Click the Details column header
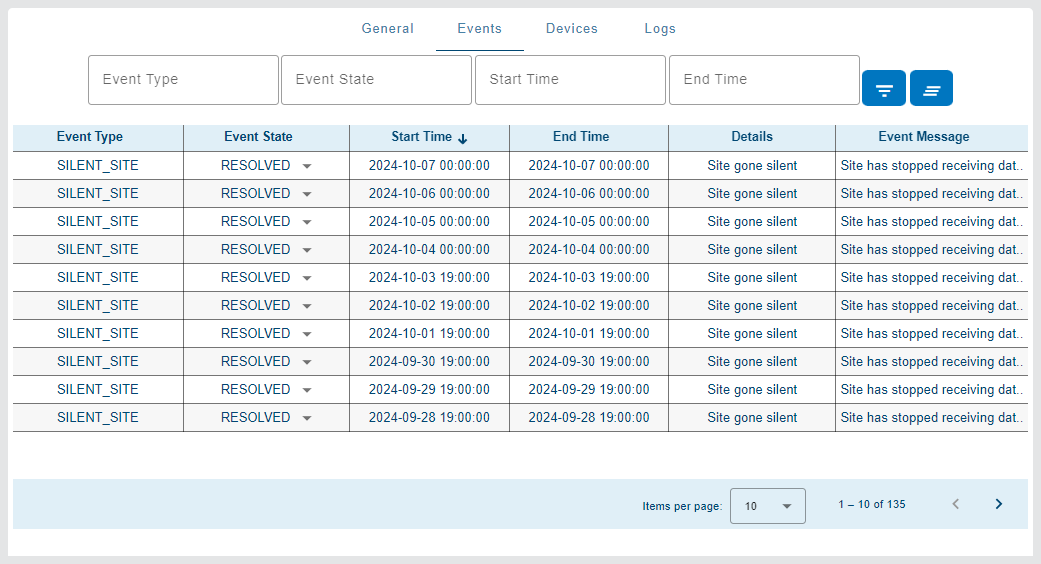 tap(752, 137)
